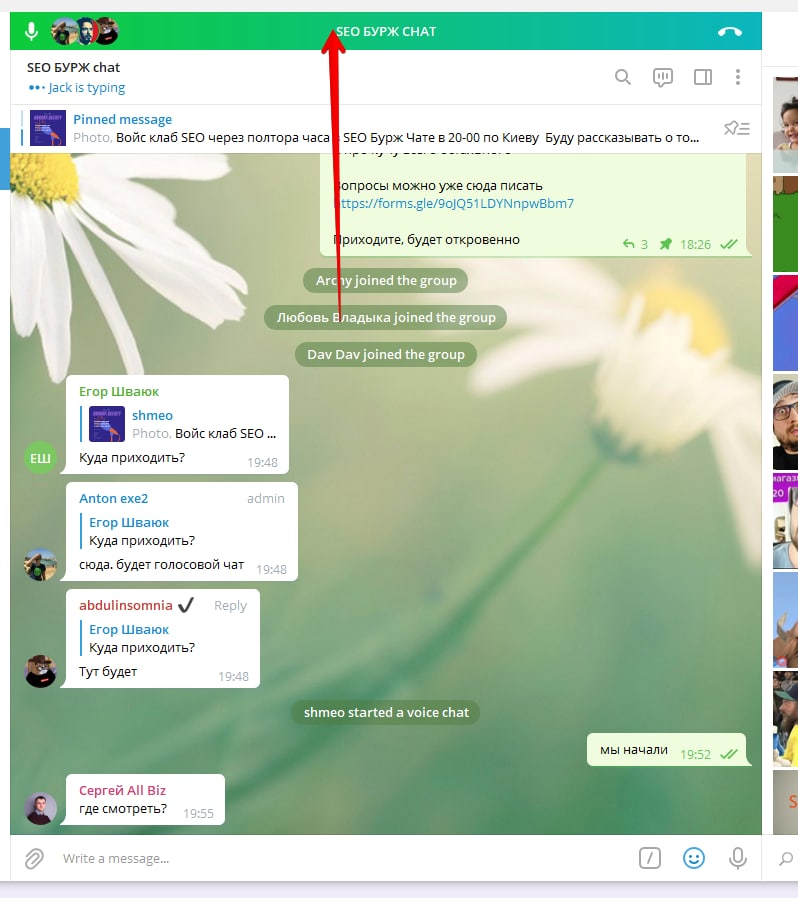Open Сергей All Biz avatar
The width and height of the screenshot is (798, 898).
click(x=40, y=809)
